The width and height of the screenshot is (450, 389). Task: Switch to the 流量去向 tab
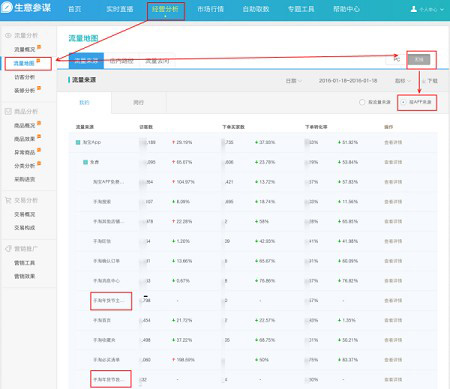[x=157, y=61]
